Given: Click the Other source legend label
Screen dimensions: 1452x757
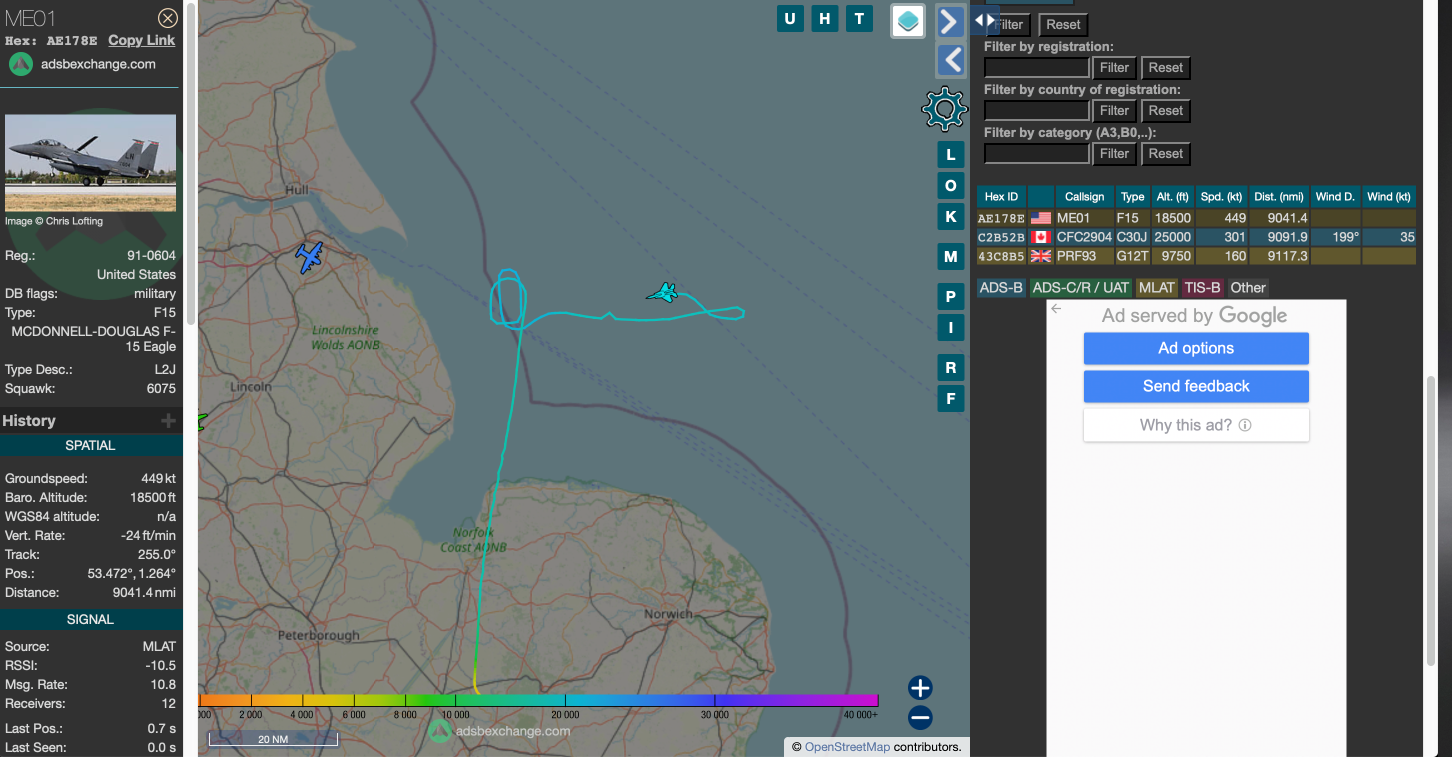Looking at the screenshot, I should [1248, 288].
